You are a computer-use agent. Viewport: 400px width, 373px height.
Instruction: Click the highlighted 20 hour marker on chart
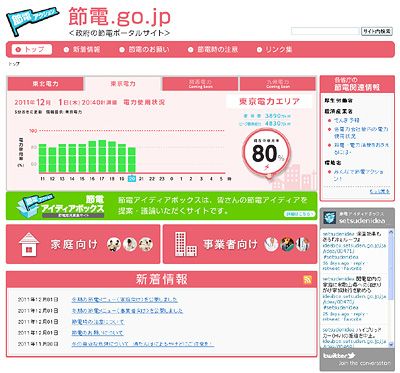pos(132,179)
